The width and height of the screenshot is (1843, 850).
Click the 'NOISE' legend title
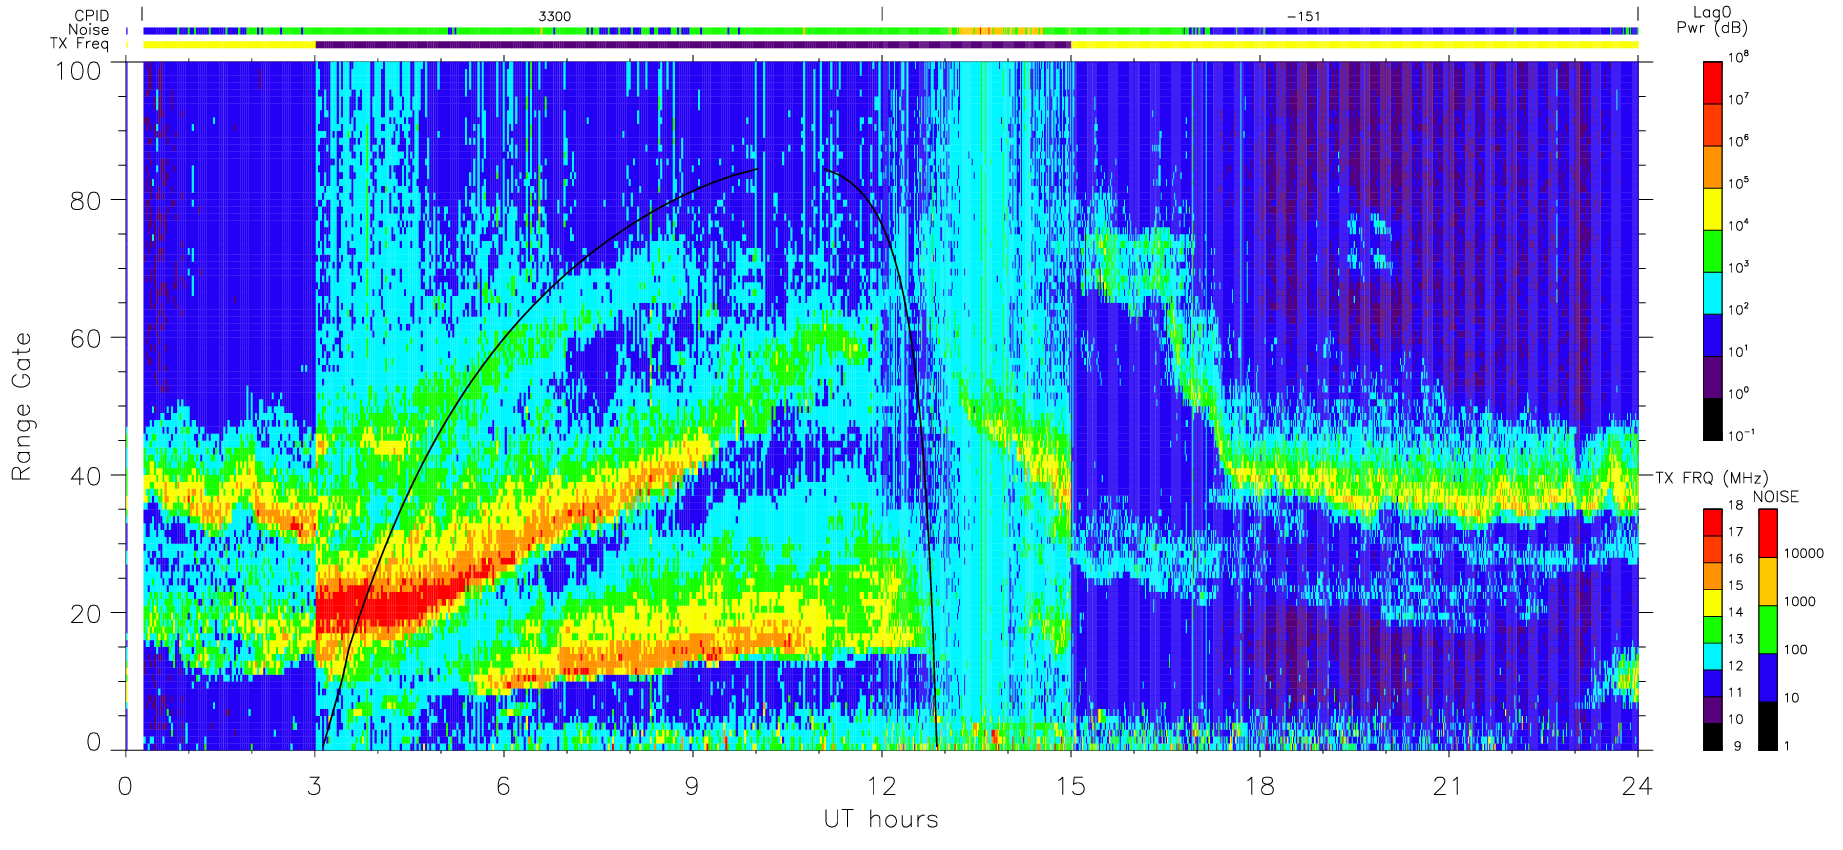[x=1775, y=497]
